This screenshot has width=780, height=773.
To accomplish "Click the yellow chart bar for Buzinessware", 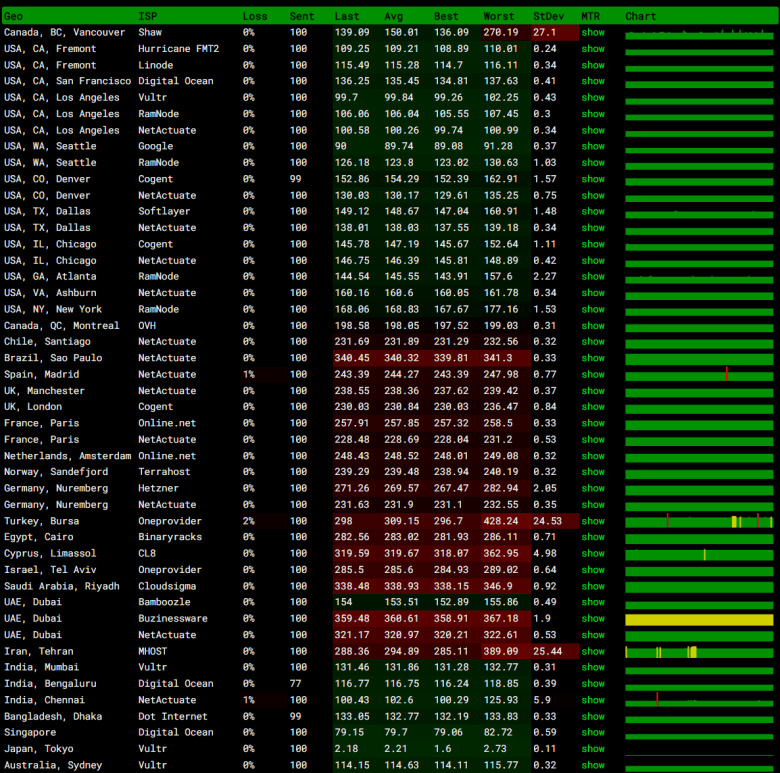I will [699, 620].
